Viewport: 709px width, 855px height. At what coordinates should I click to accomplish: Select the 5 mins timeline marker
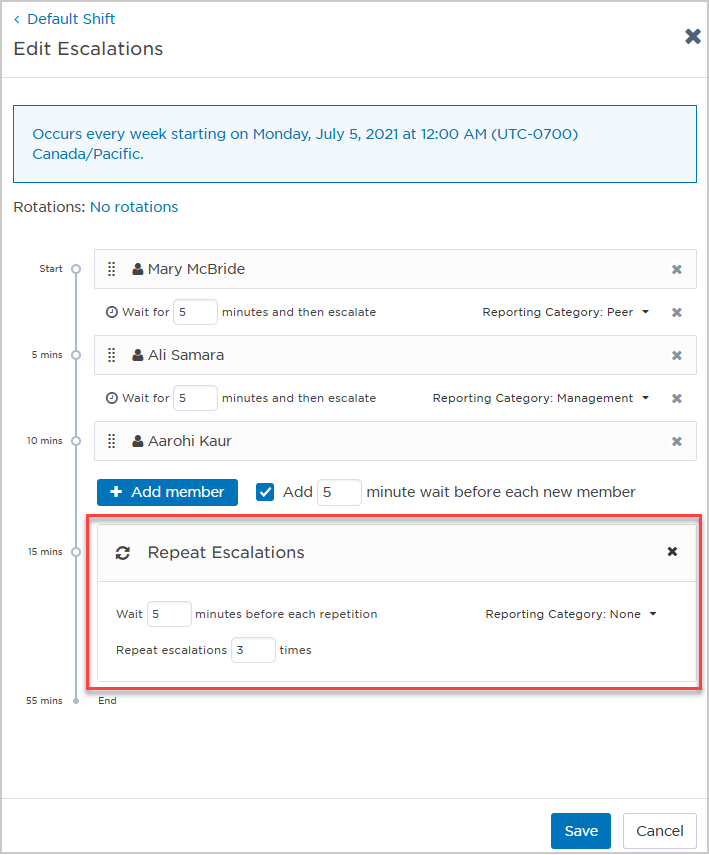[76, 355]
